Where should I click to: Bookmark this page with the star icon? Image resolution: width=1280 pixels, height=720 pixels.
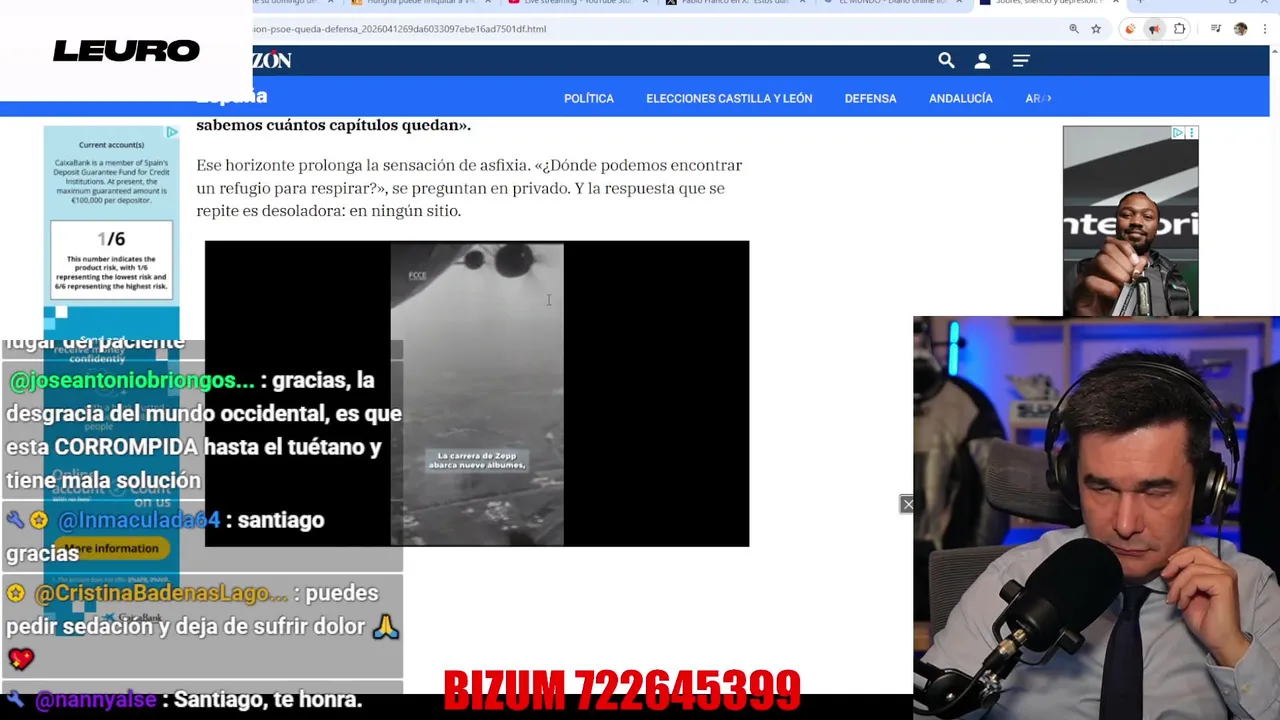(x=1096, y=29)
